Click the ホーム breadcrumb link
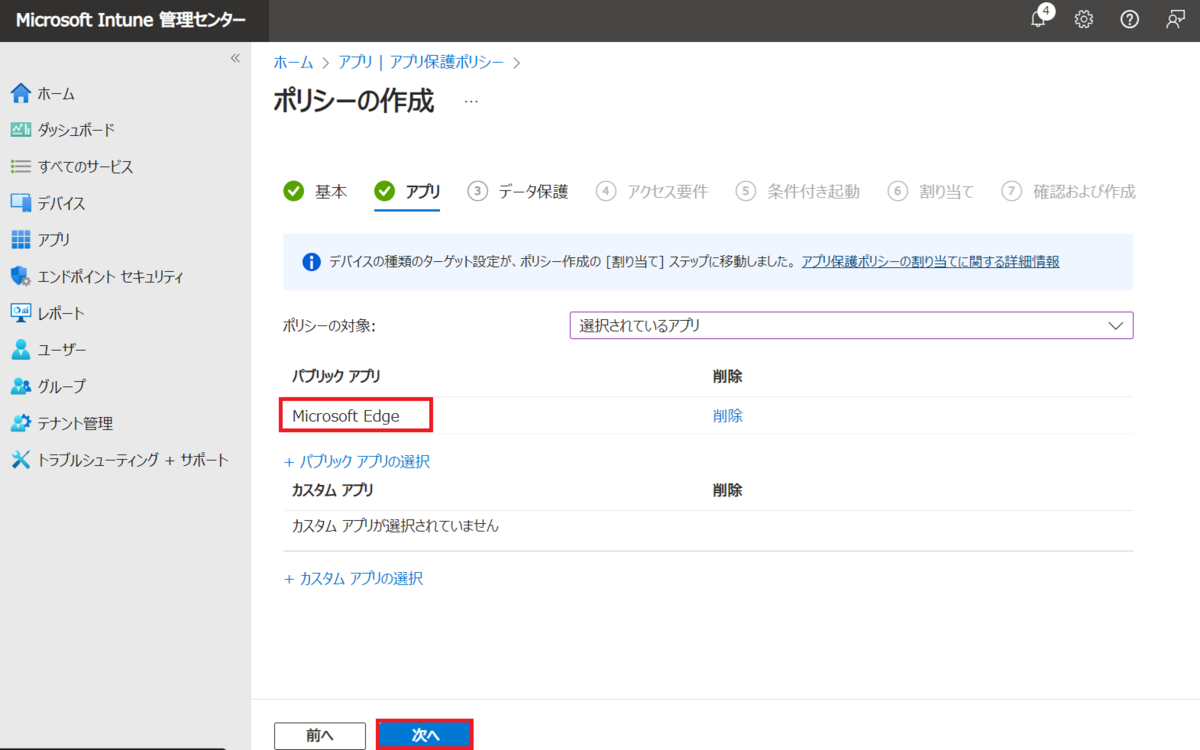1200x750 pixels. [293, 62]
